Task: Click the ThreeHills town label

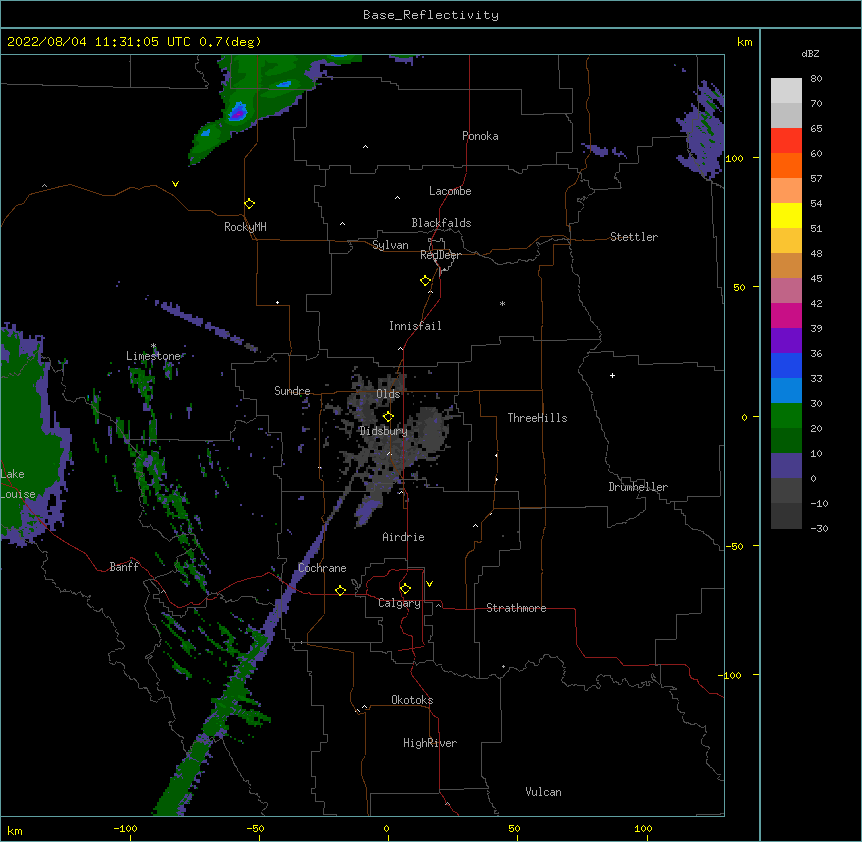Action: [x=537, y=418]
